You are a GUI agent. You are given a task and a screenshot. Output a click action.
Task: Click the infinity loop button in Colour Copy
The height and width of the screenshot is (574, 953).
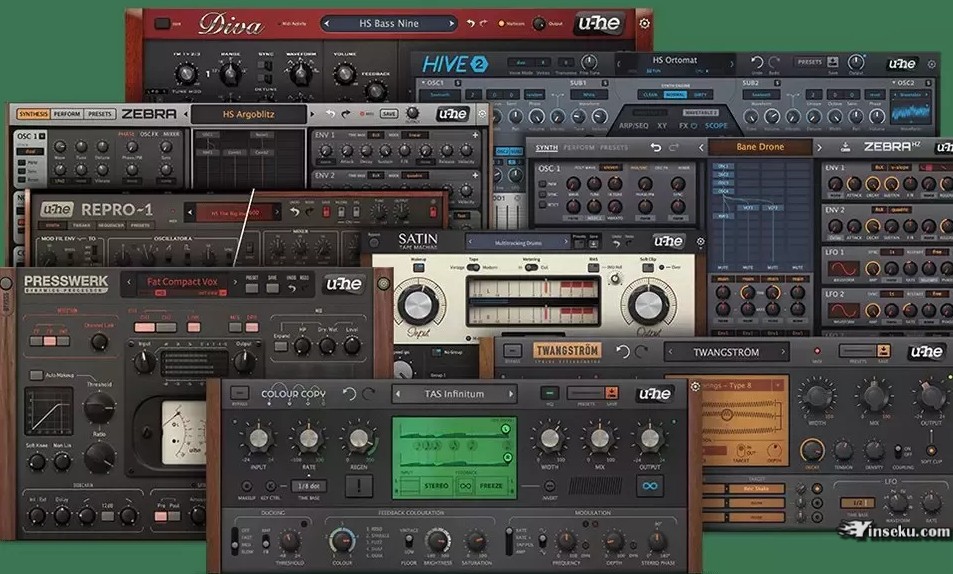(649, 486)
